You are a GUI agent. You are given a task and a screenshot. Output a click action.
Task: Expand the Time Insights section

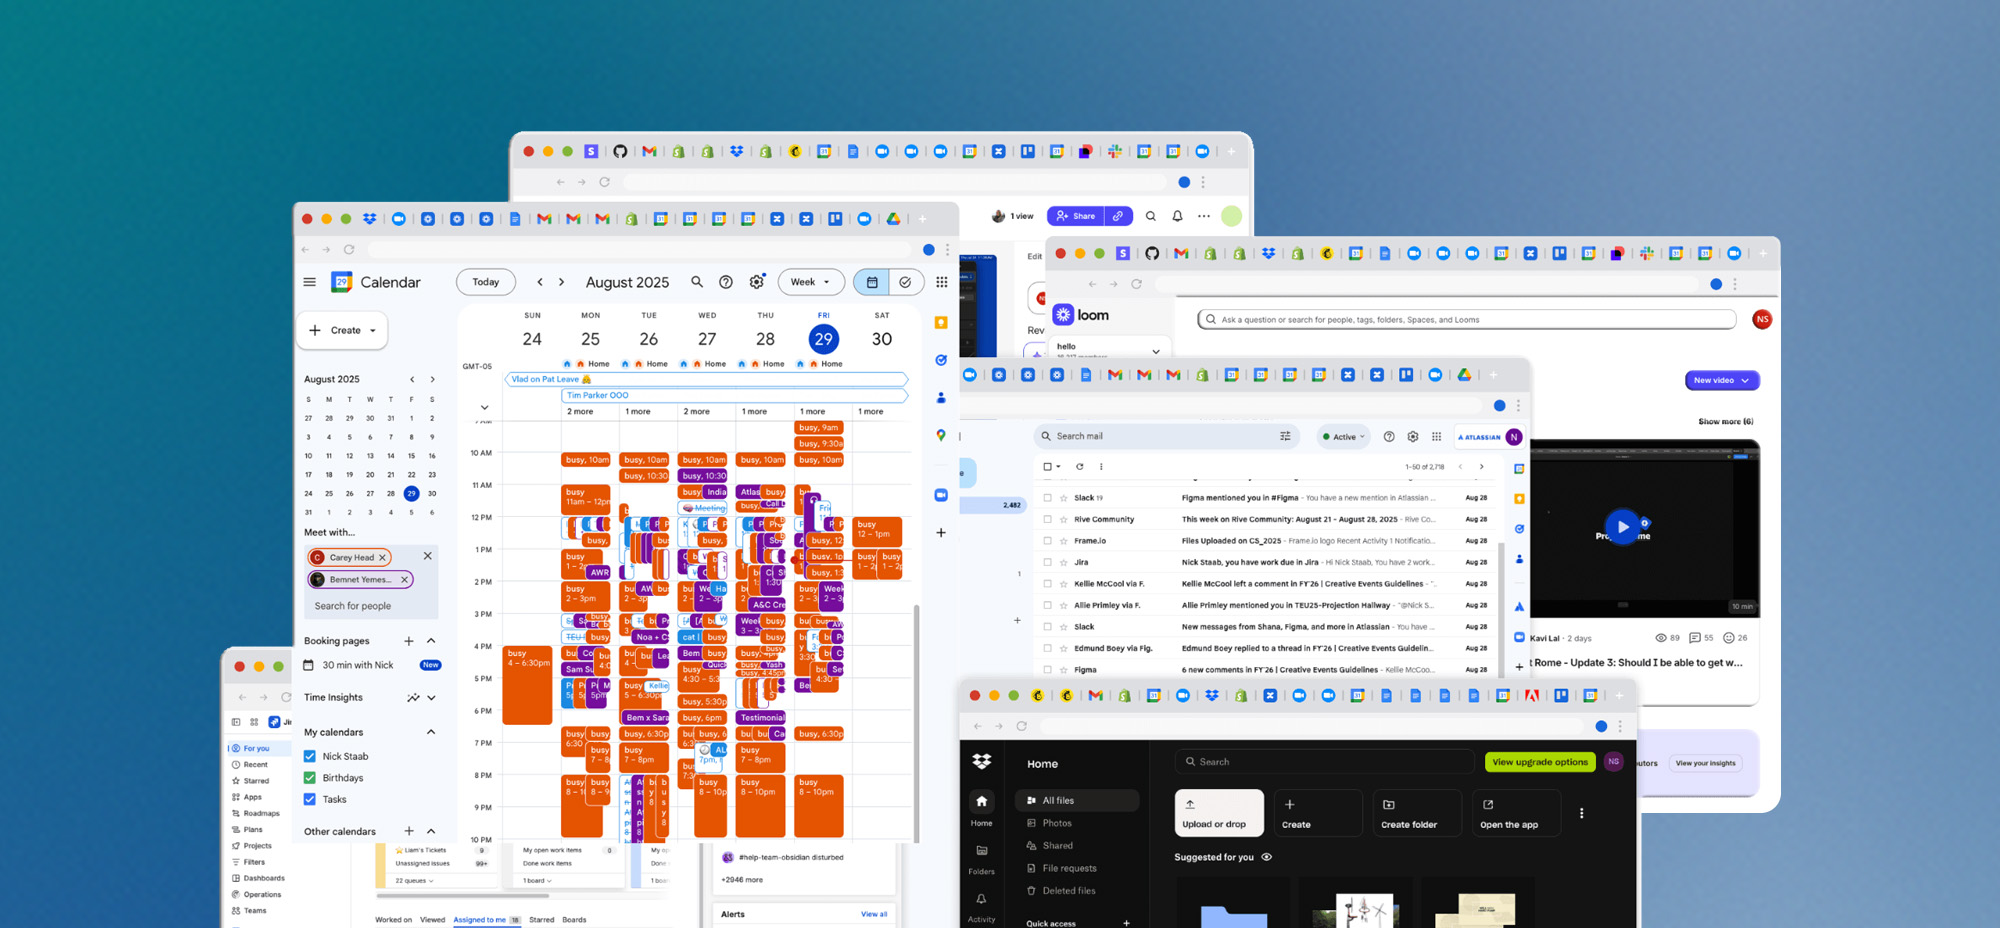coord(431,698)
